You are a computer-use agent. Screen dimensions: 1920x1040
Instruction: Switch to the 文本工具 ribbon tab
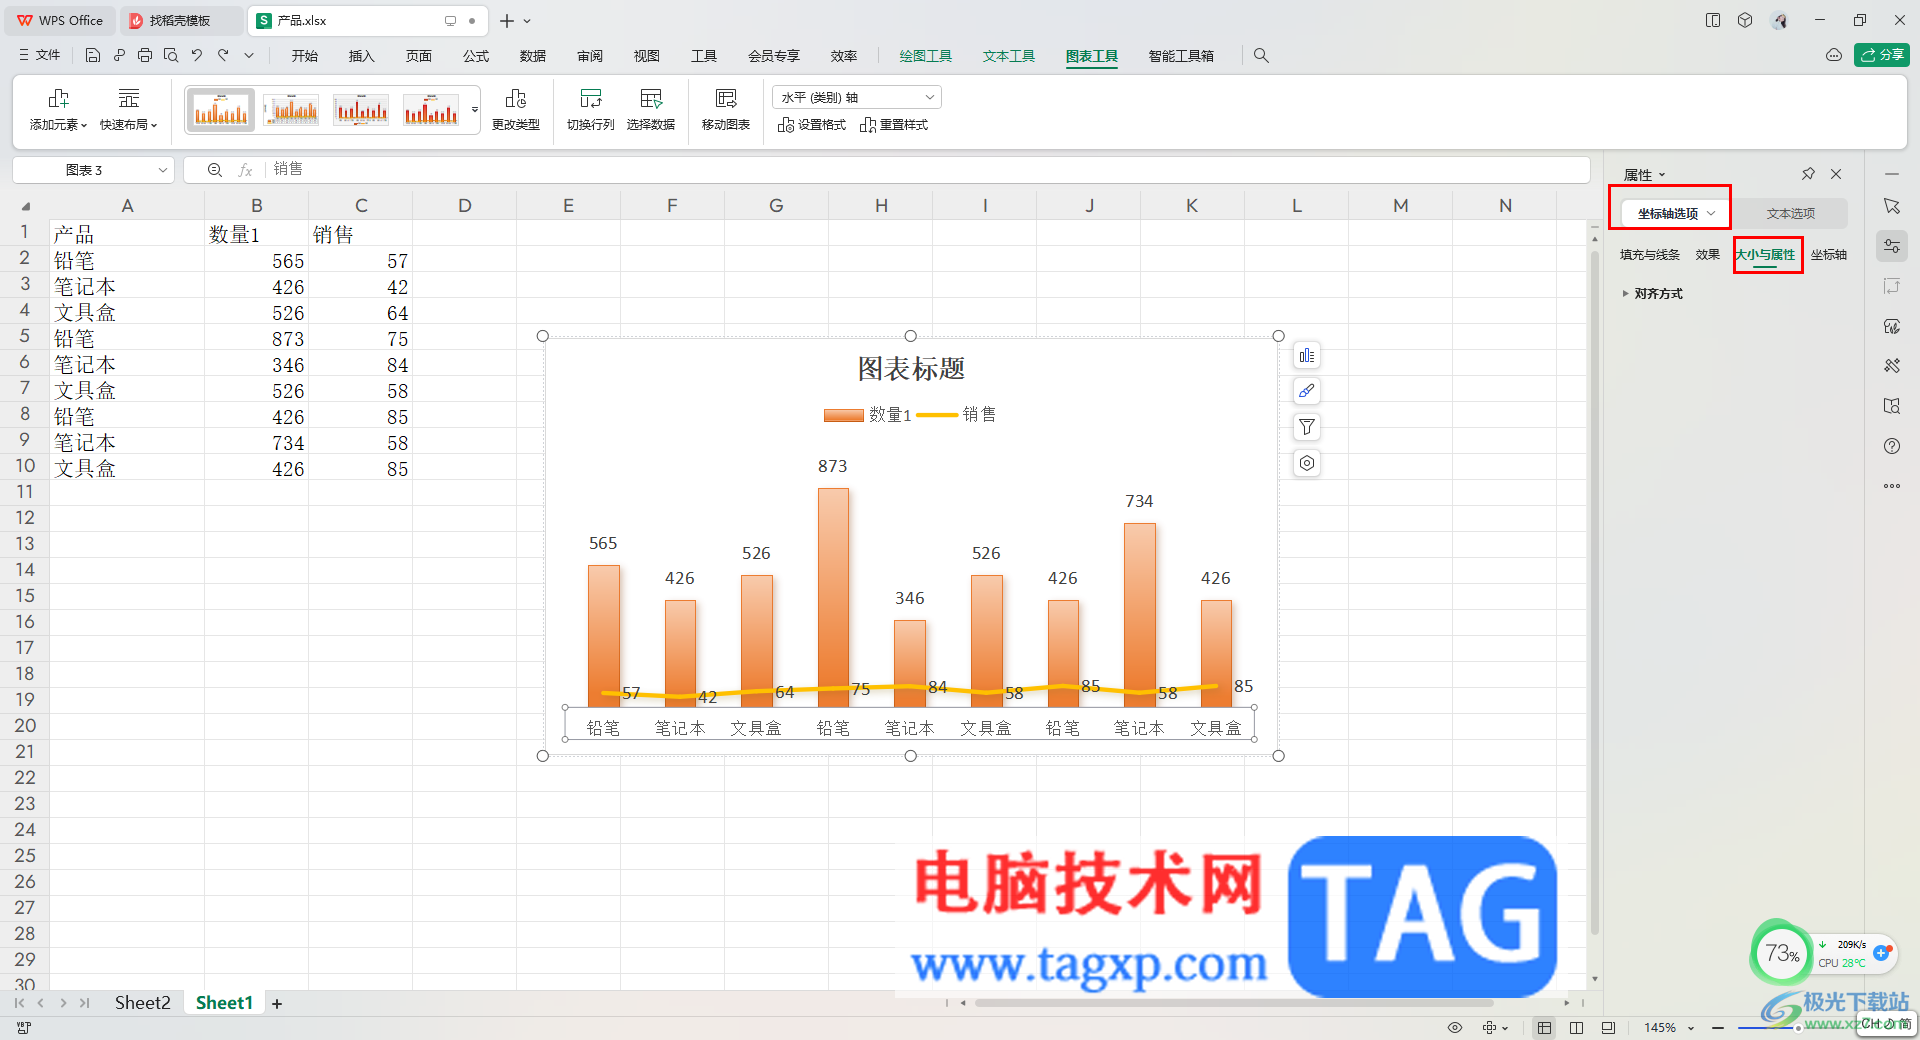pyautogui.click(x=1008, y=56)
